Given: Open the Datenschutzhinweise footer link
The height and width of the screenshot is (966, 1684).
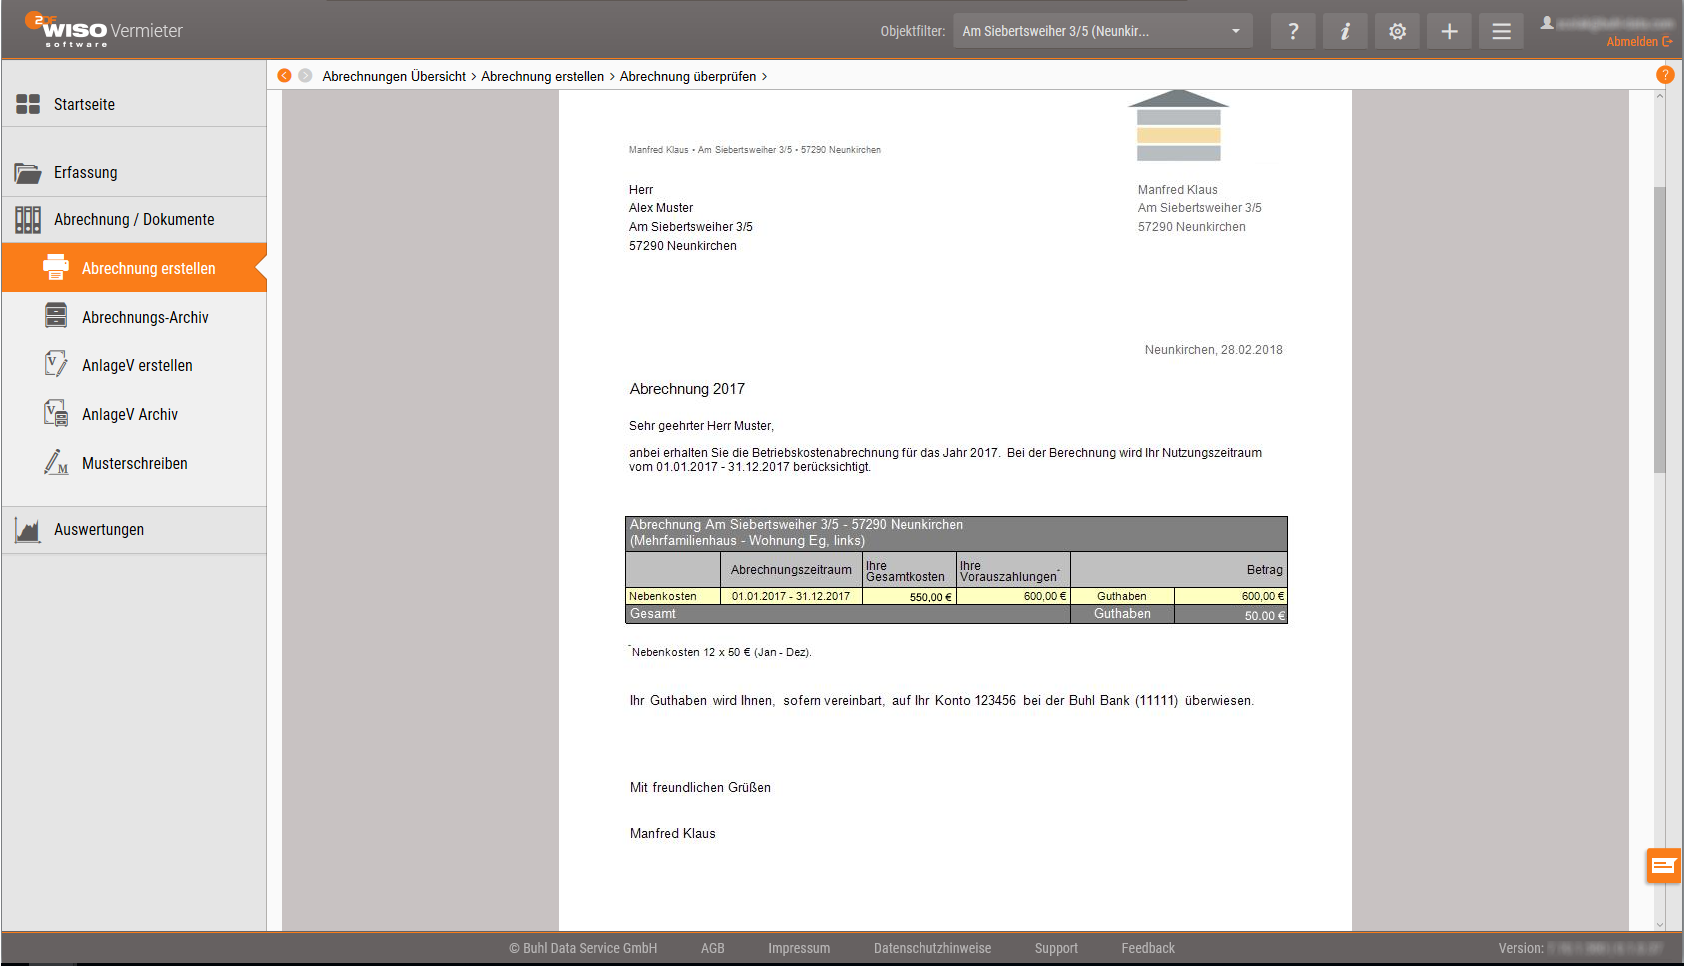Looking at the screenshot, I should pos(932,948).
